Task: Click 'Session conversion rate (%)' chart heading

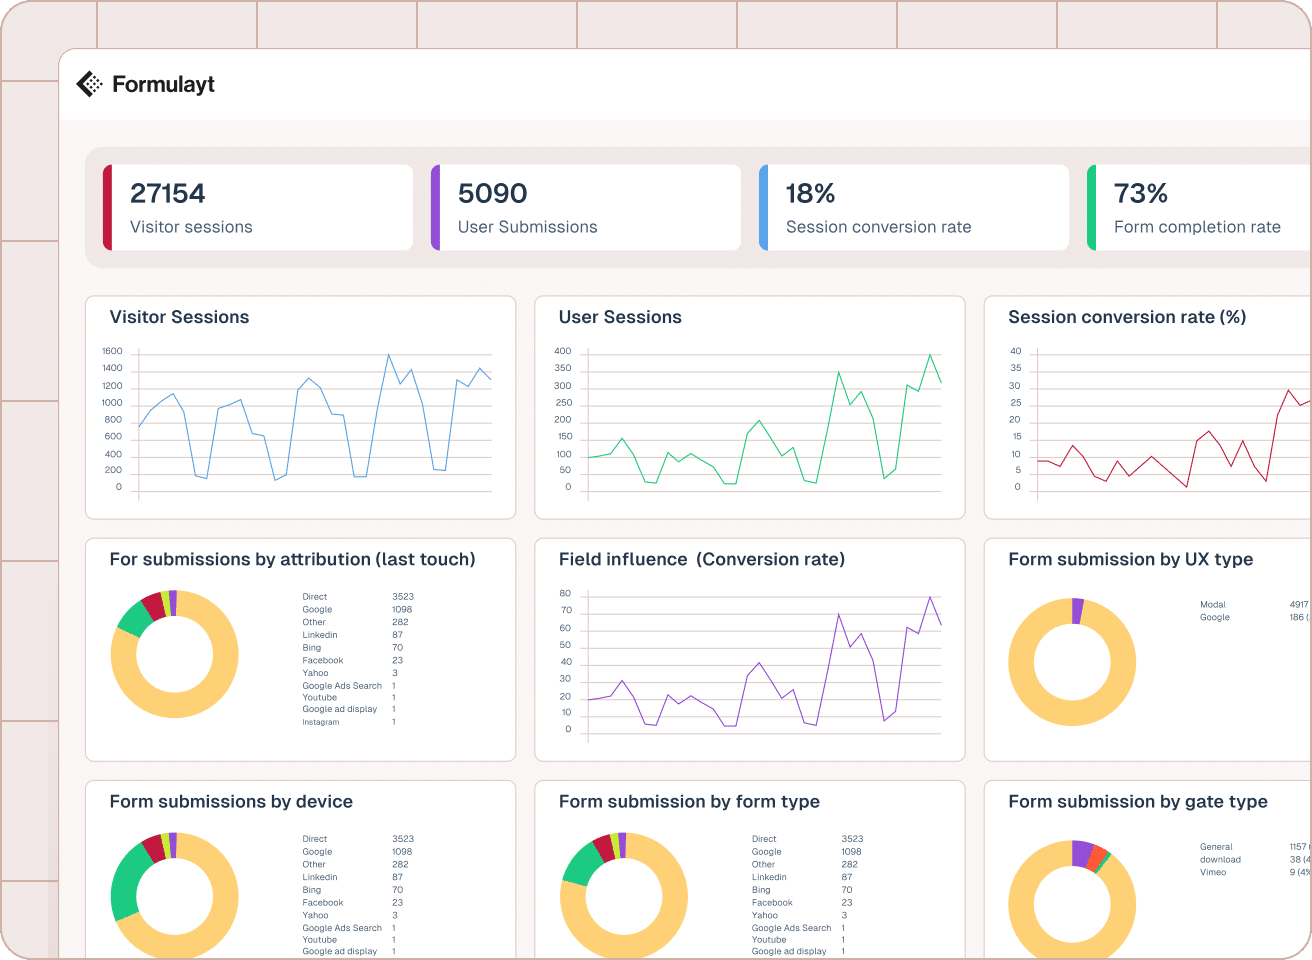Action: pyautogui.click(x=1127, y=317)
